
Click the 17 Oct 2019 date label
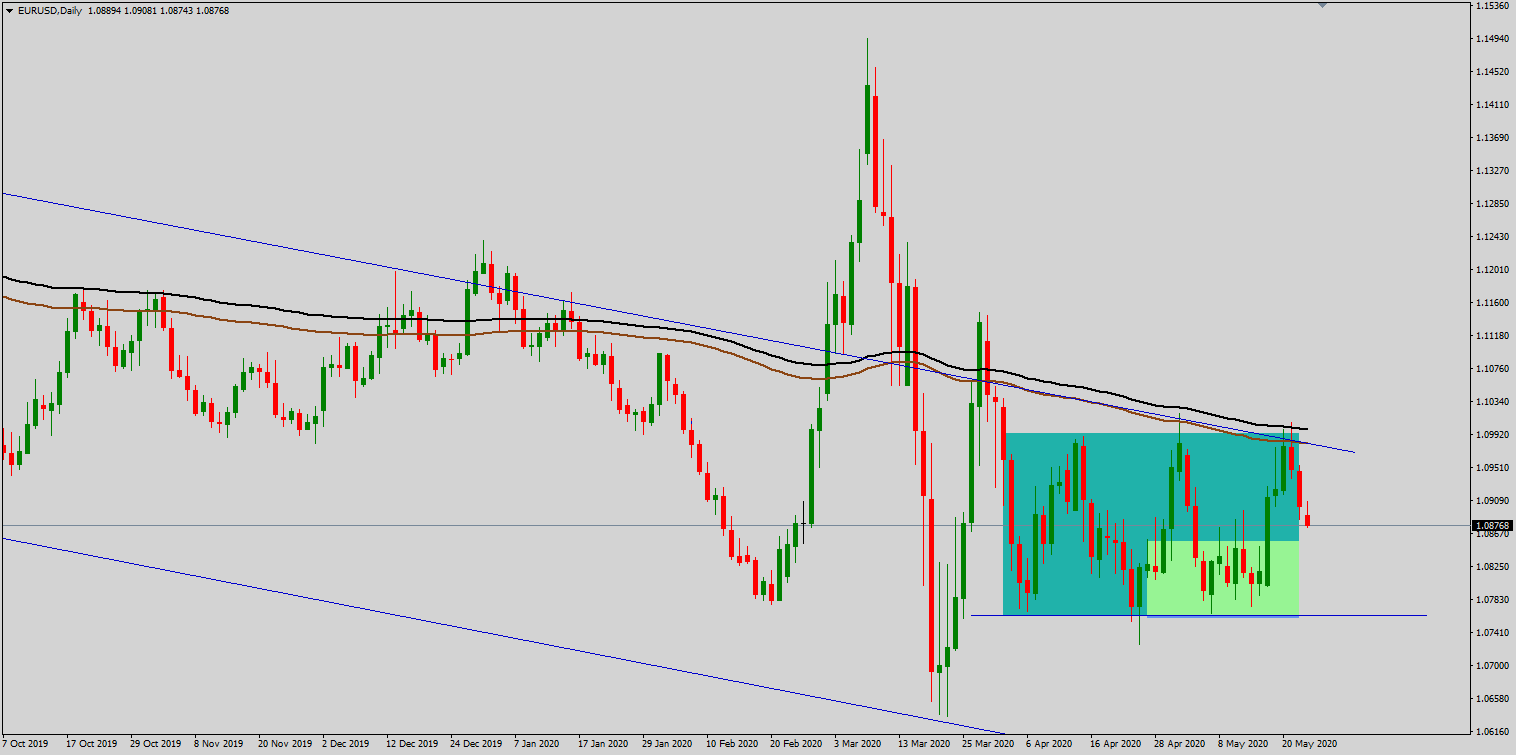pos(90,745)
